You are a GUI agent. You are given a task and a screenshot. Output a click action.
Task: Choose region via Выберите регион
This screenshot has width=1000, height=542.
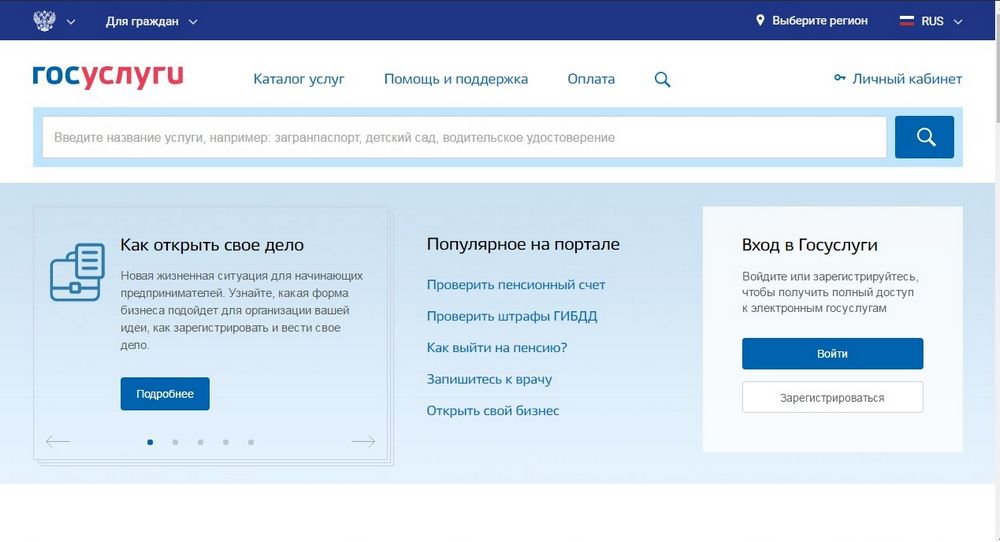tap(820, 20)
